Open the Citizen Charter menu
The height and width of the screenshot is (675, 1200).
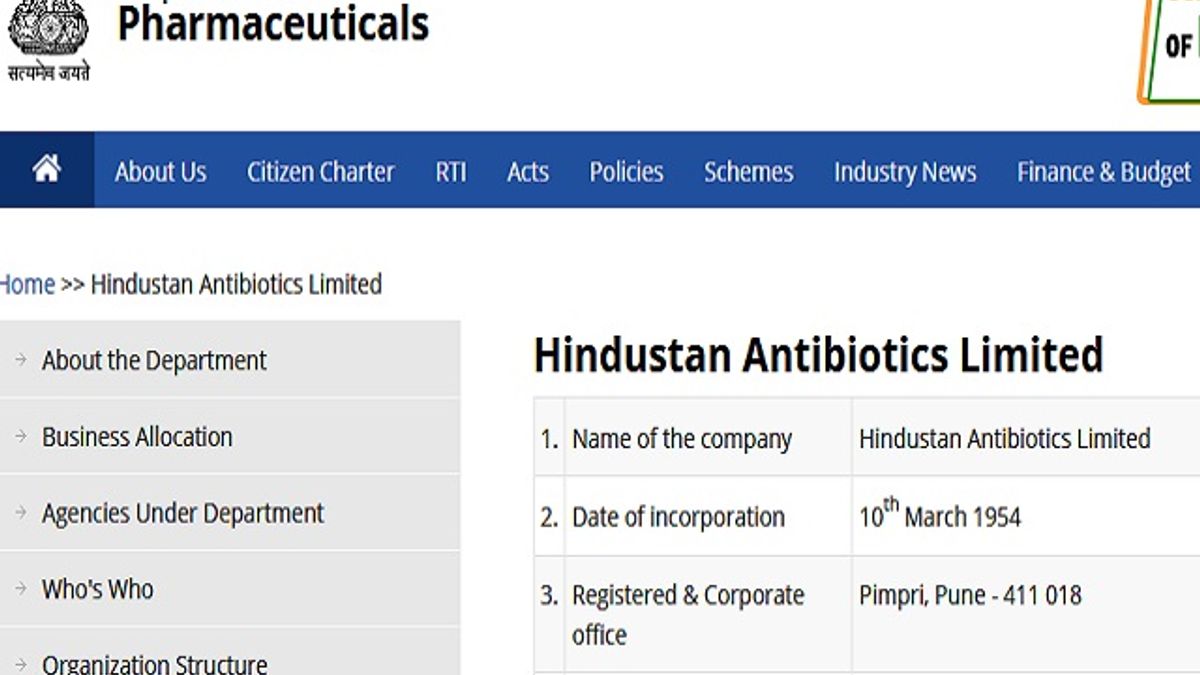(x=320, y=172)
